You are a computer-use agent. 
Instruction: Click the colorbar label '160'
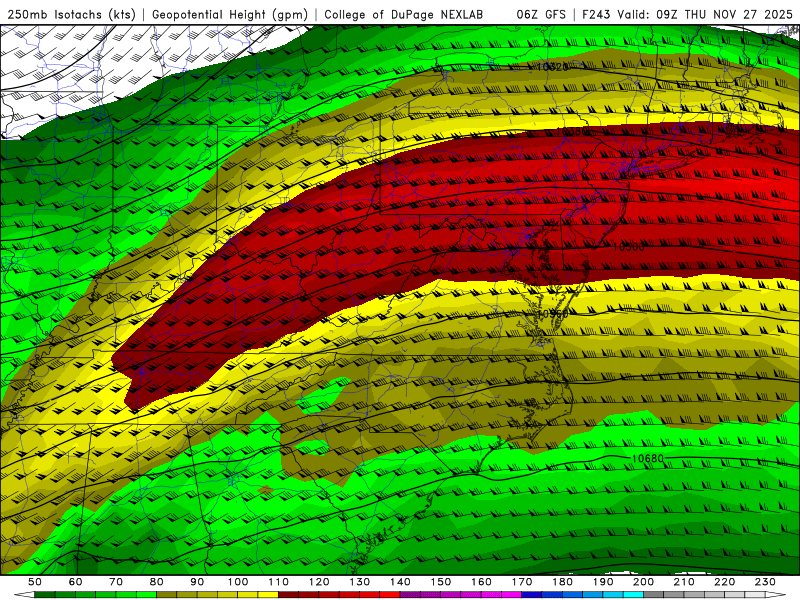coord(481,582)
